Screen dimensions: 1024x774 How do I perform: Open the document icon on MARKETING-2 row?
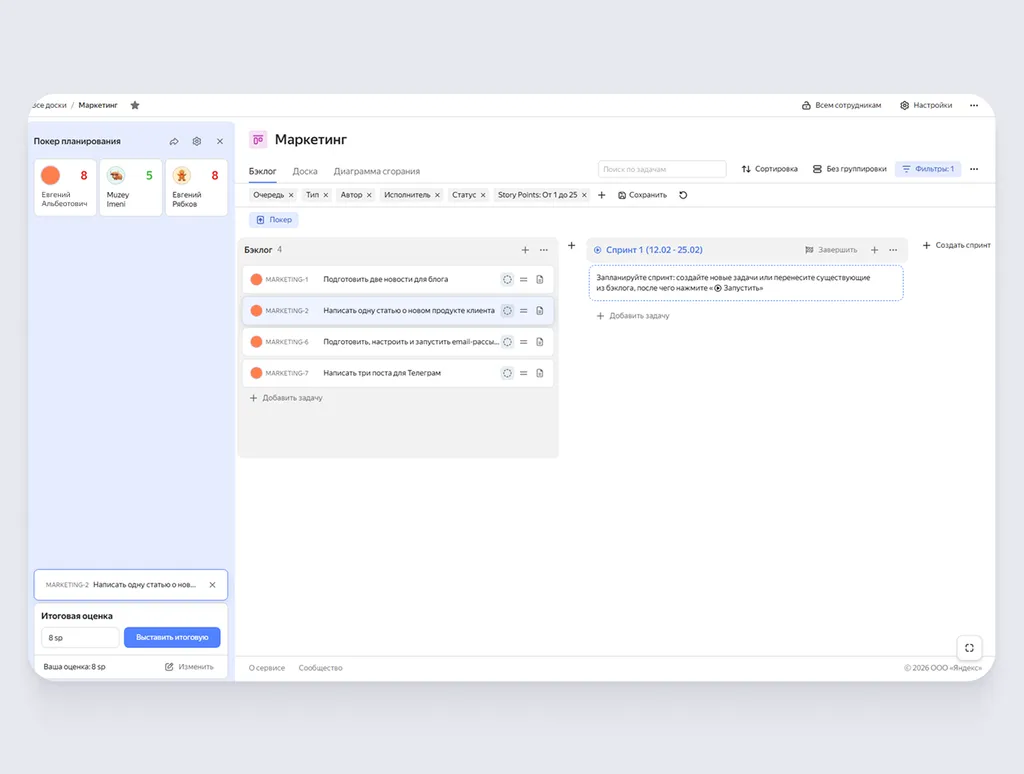coord(540,311)
